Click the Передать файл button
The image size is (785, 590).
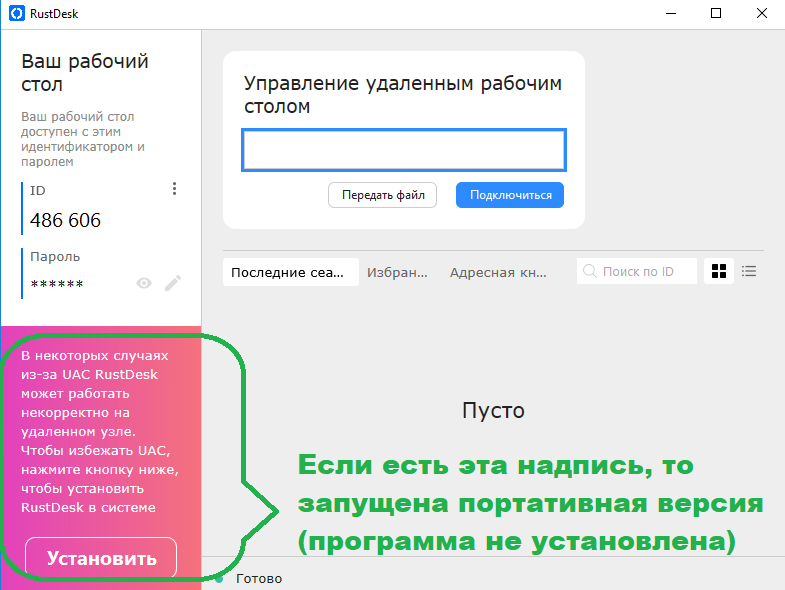(x=382, y=195)
